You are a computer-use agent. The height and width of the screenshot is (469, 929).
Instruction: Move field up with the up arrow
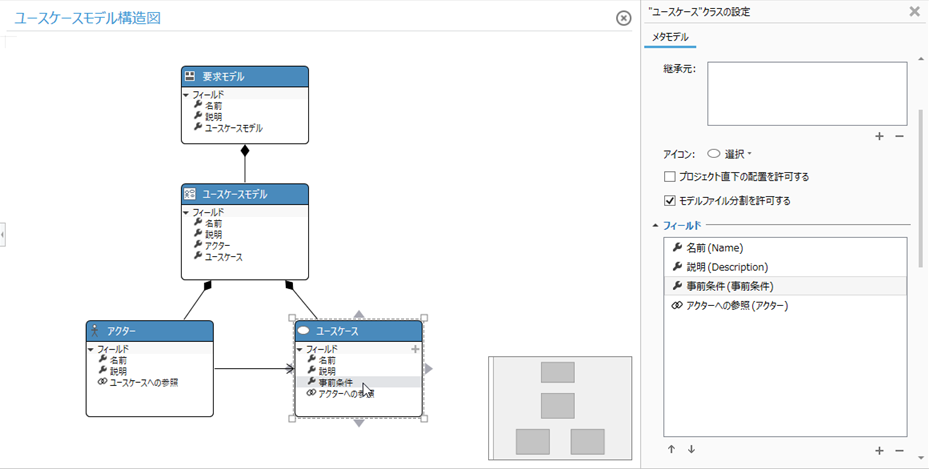pos(671,450)
